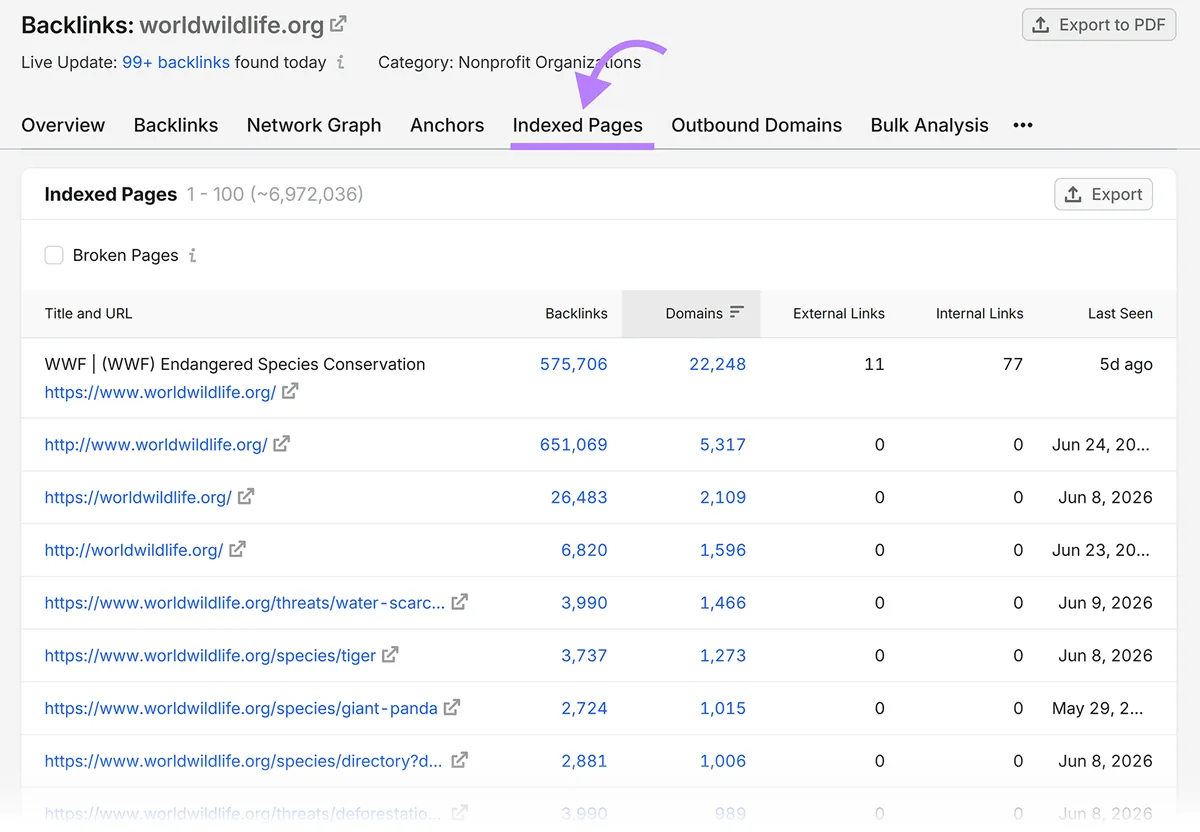1200x832 pixels.
Task: Click domains value 5,317
Action: (723, 444)
